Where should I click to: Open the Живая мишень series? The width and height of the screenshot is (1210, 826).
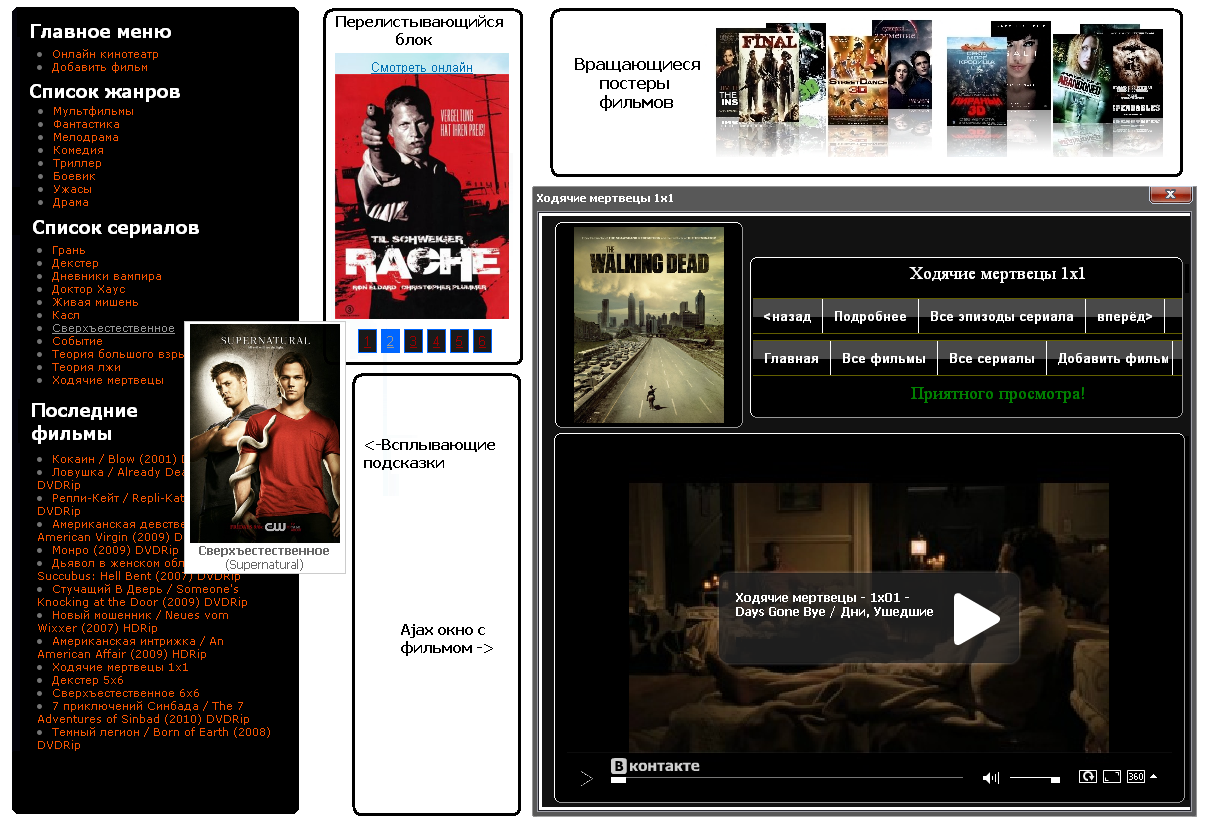[95, 302]
